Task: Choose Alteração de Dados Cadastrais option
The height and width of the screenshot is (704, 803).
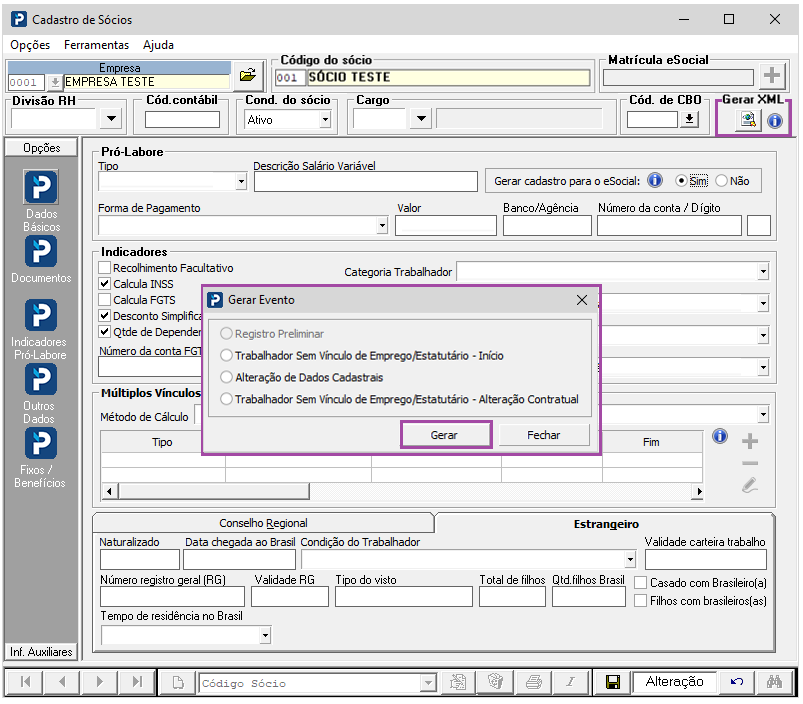Action: coord(226,377)
